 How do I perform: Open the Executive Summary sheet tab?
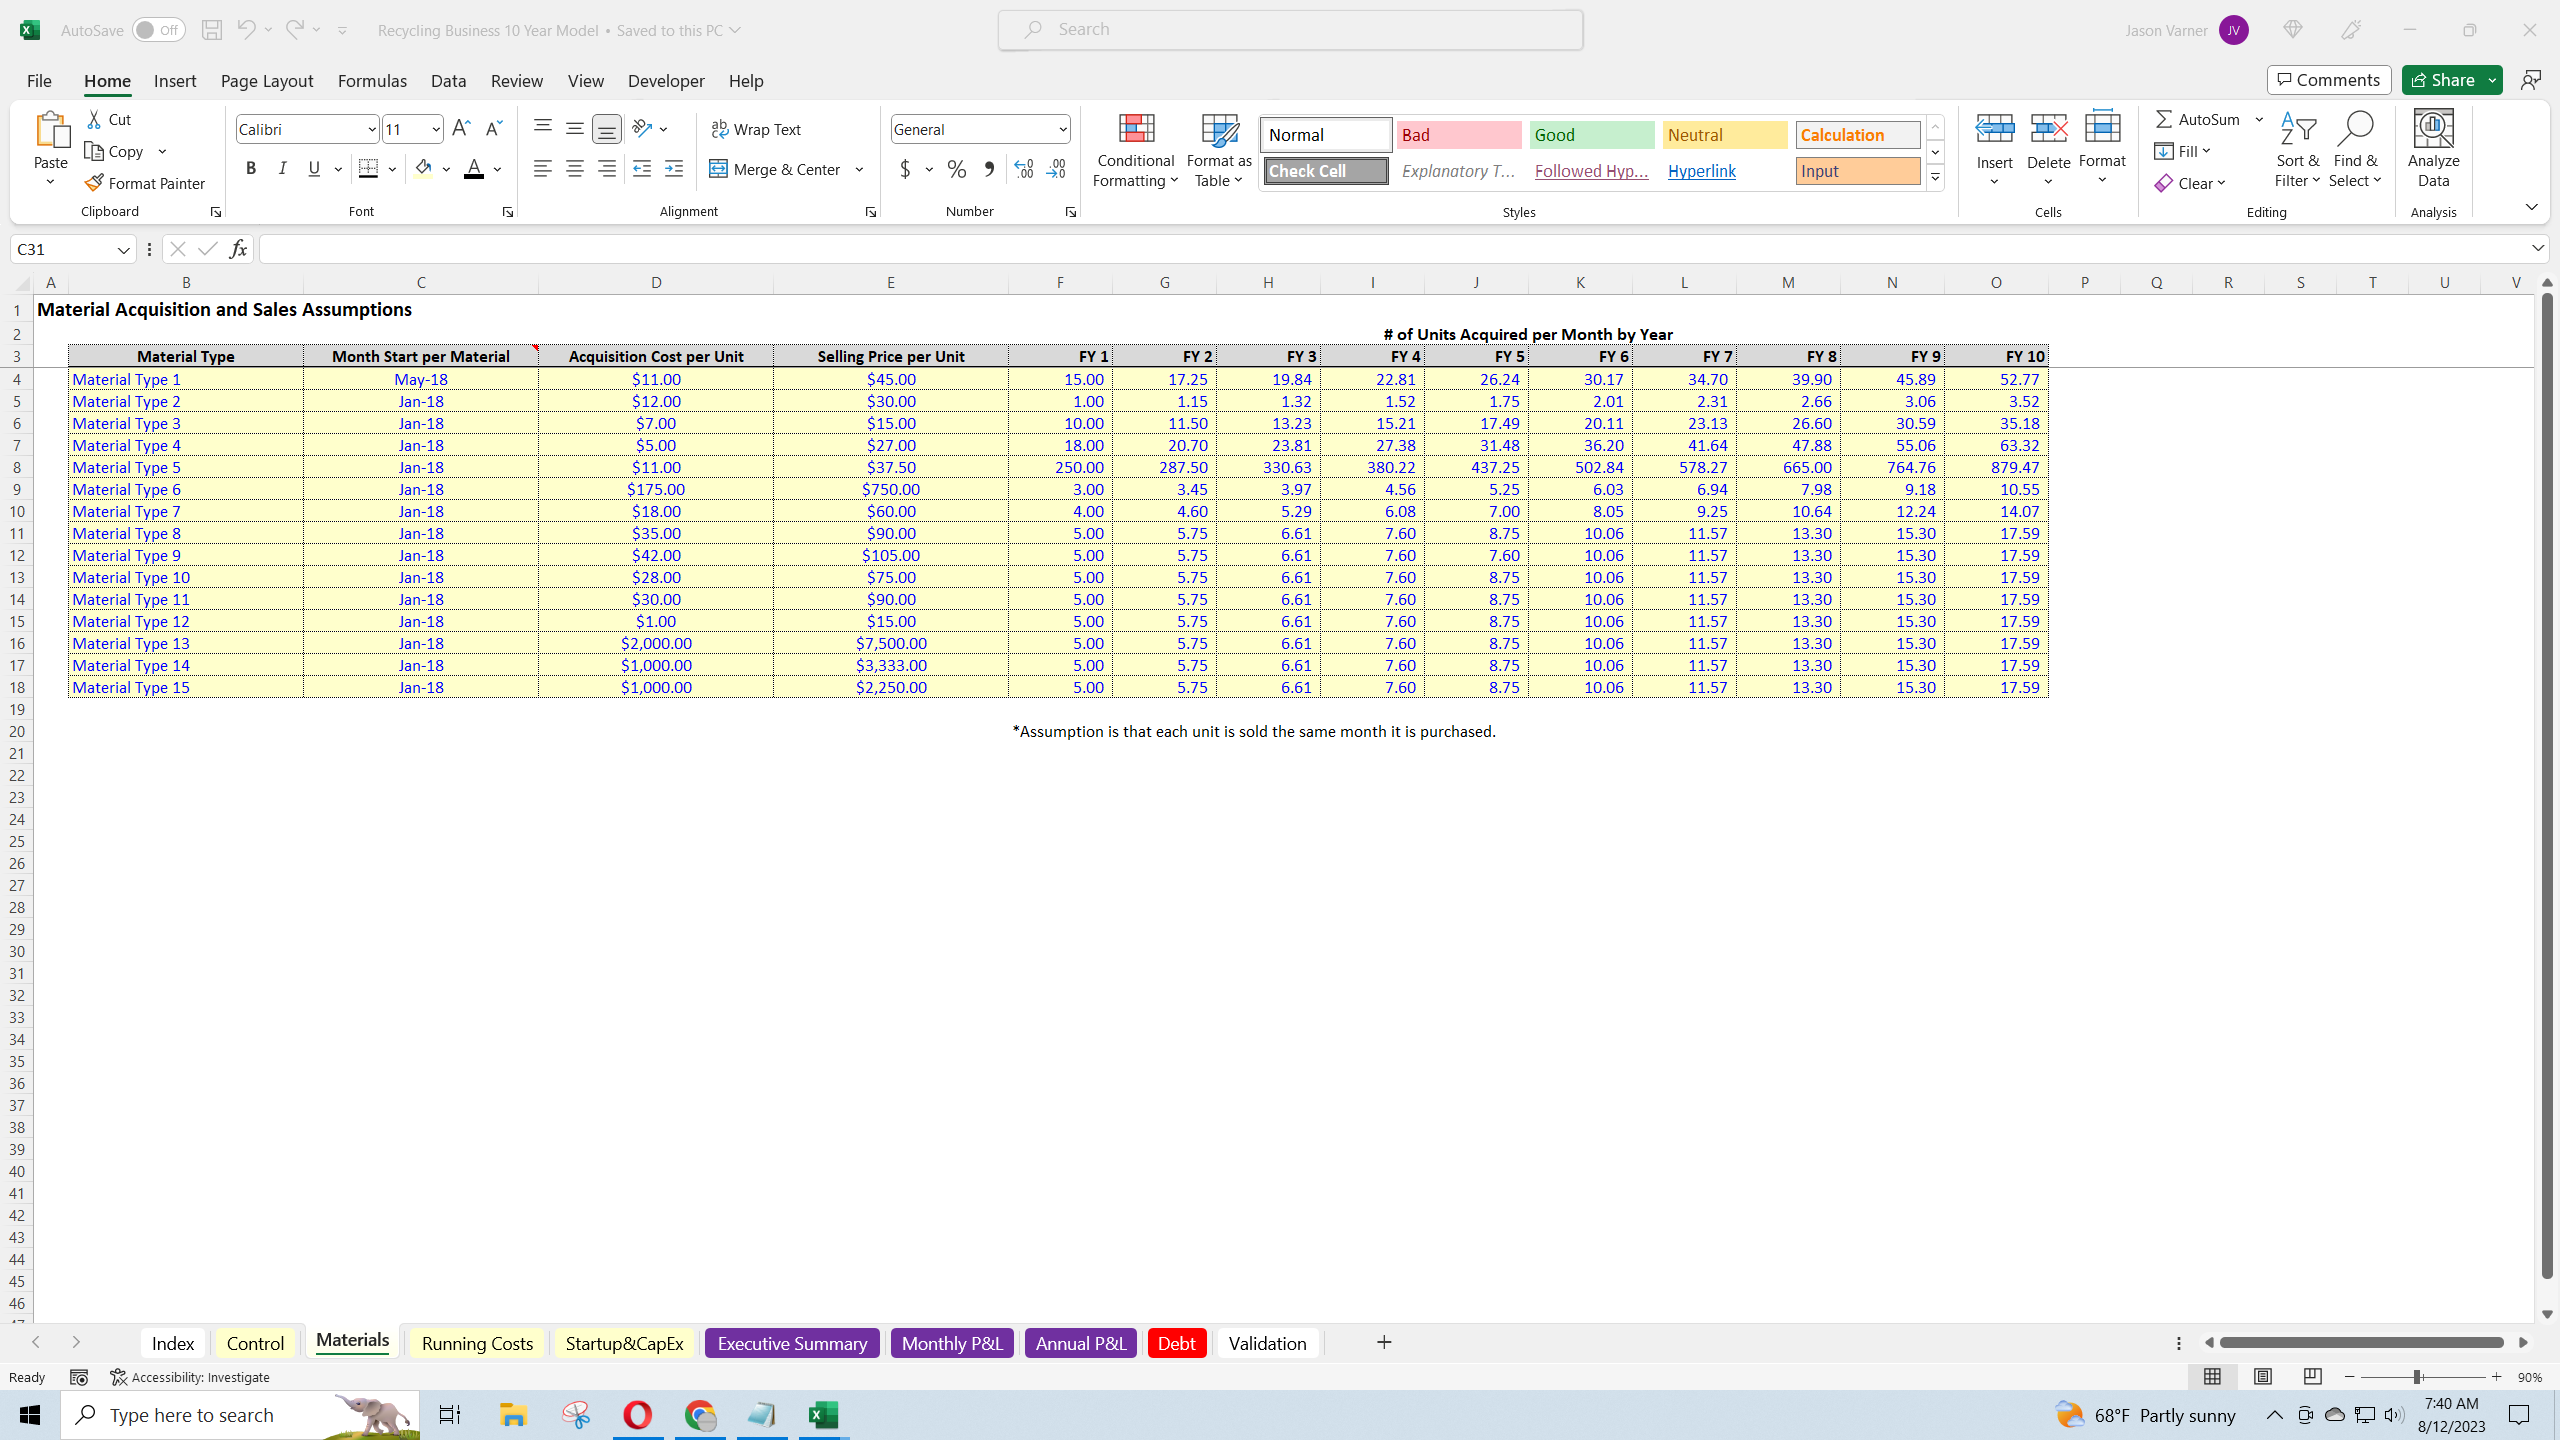tap(792, 1343)
